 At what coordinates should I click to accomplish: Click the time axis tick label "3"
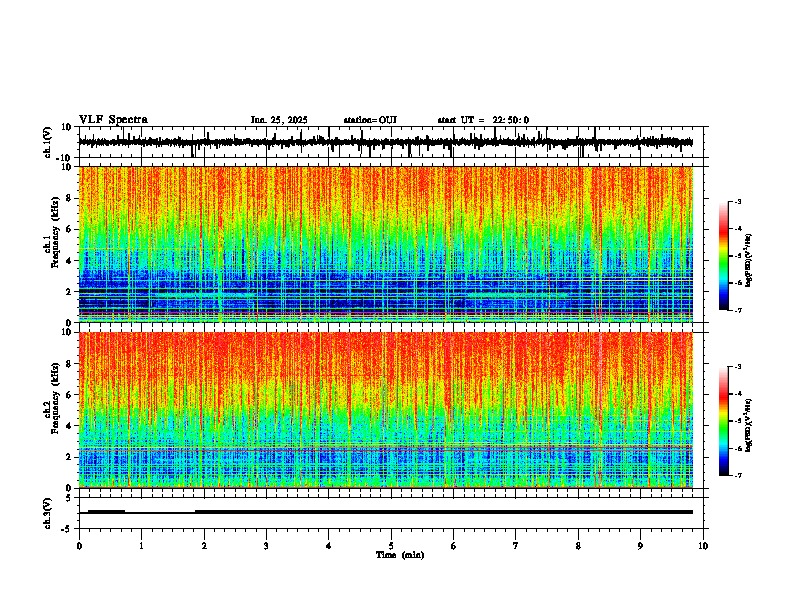pos(266,546)
